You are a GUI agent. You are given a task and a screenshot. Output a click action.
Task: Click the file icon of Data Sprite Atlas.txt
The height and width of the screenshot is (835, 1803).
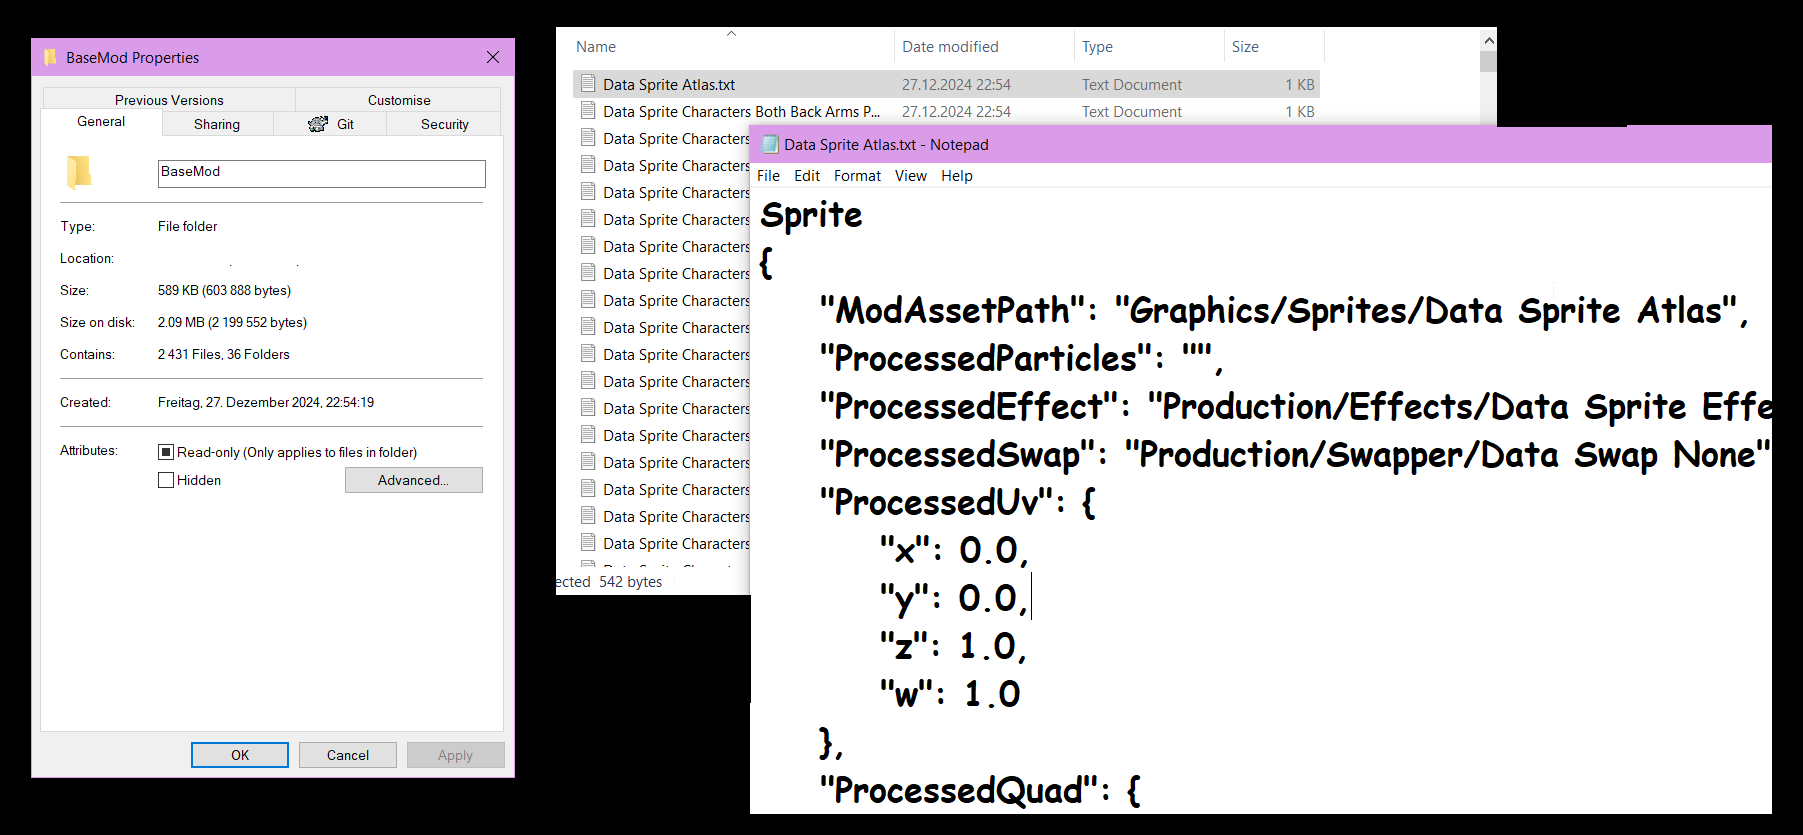[588, 84]
